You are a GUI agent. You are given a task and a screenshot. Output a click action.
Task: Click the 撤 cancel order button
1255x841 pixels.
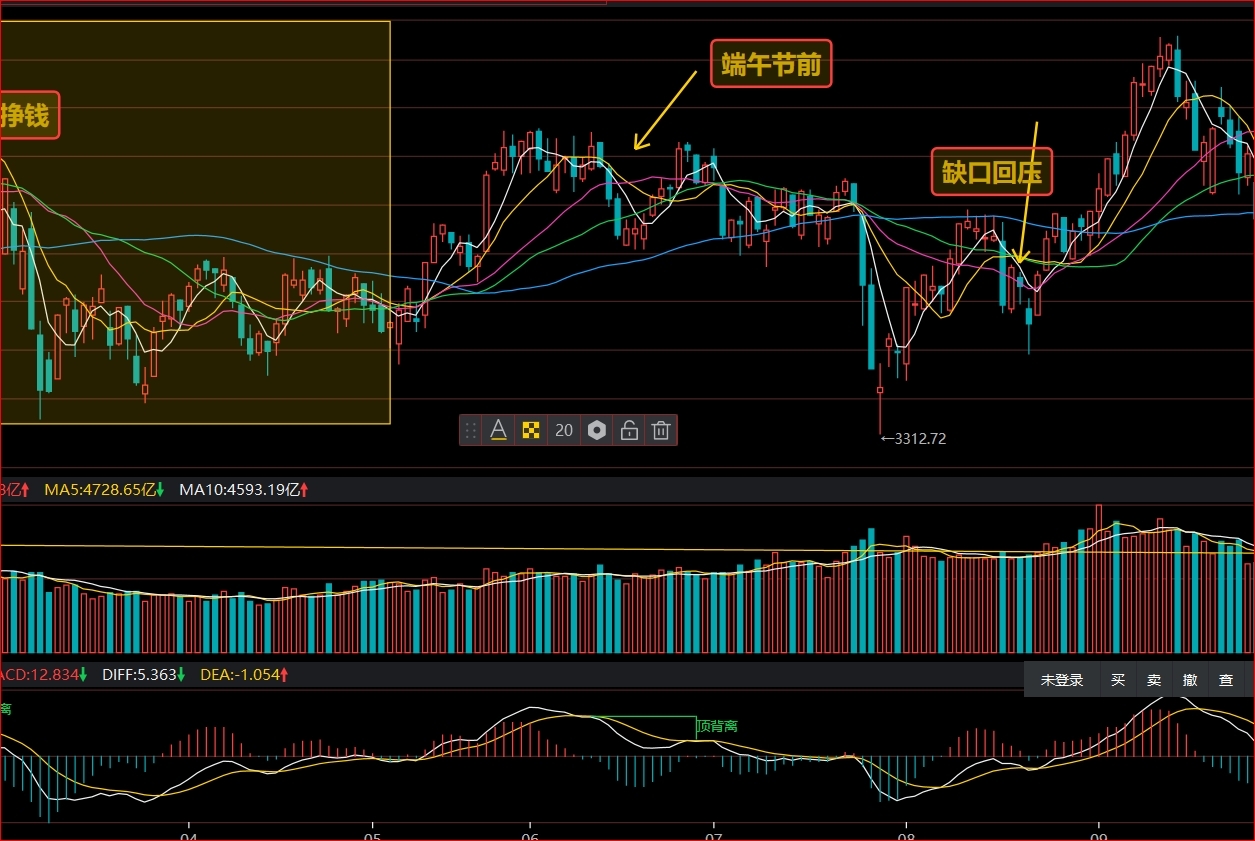tap(1190, 680)
